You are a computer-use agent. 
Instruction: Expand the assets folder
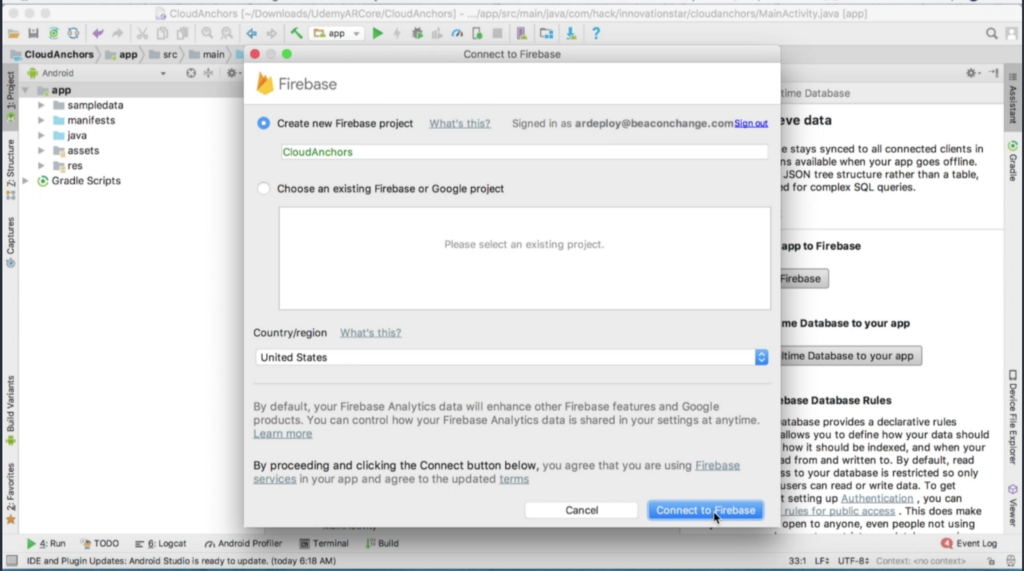click(x=41, y=150)
